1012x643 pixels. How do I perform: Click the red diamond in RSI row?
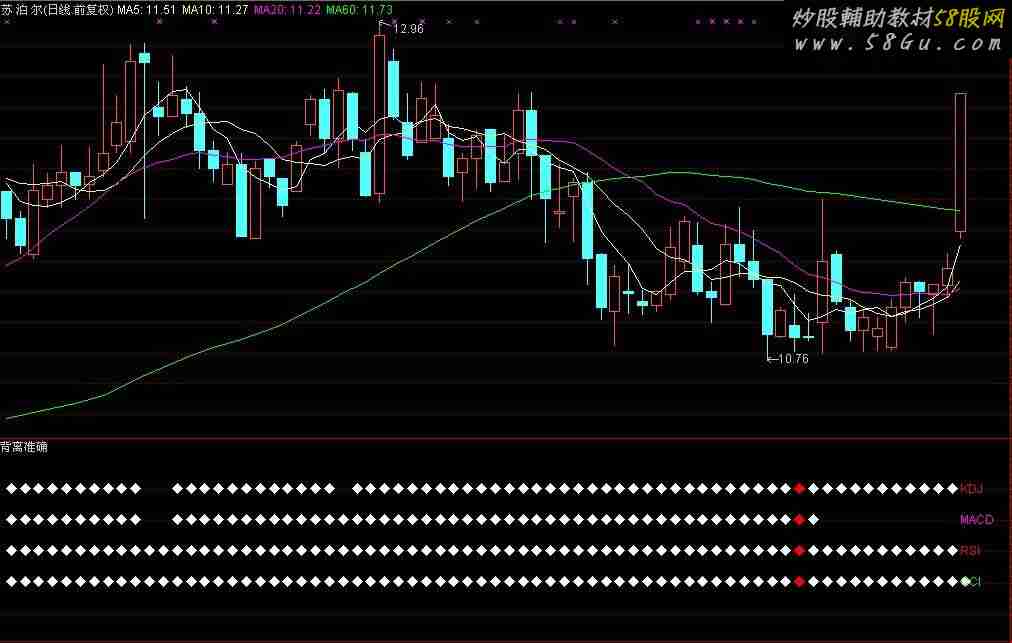[x=800, y=551]
